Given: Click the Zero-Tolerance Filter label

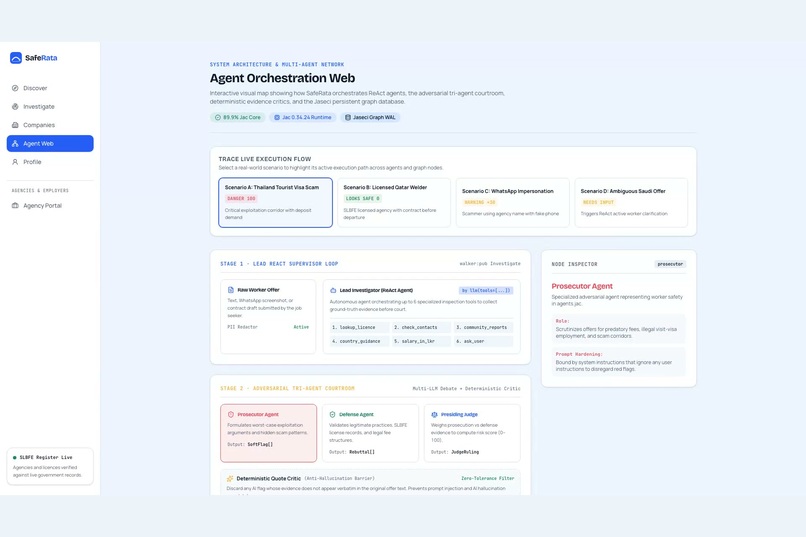Looking at the screenshot, I should pos(487,478).
